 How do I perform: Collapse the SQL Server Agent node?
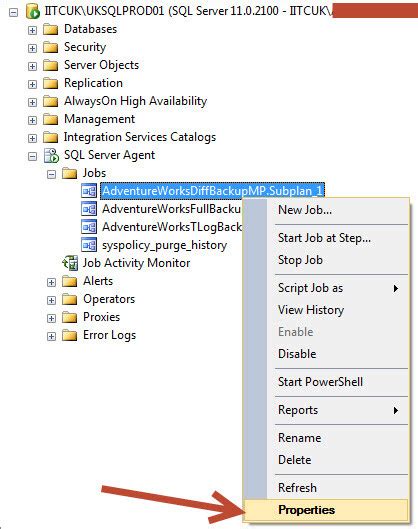pyautogui.click(x=32, y=156)
